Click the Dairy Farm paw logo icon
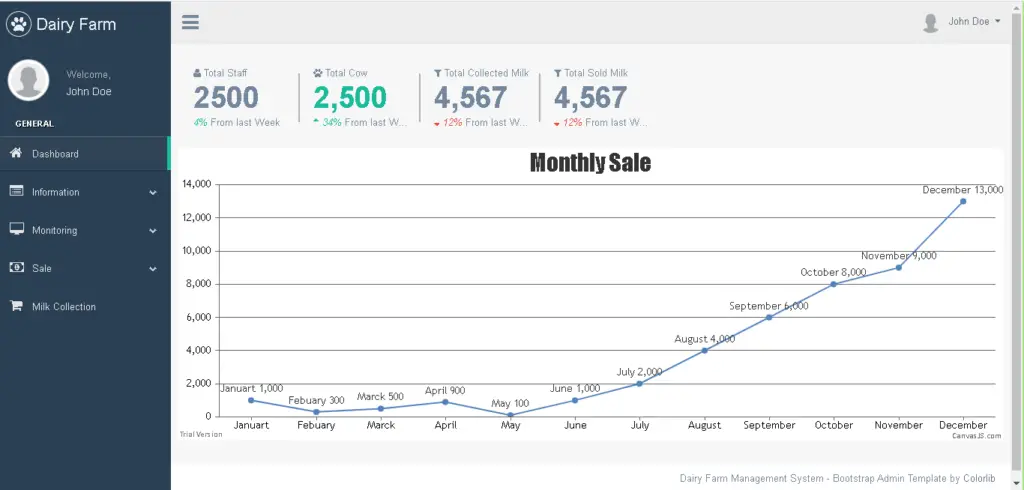Image resolution: width=1024 pixels, height=490 pixels. click(19, 24)
